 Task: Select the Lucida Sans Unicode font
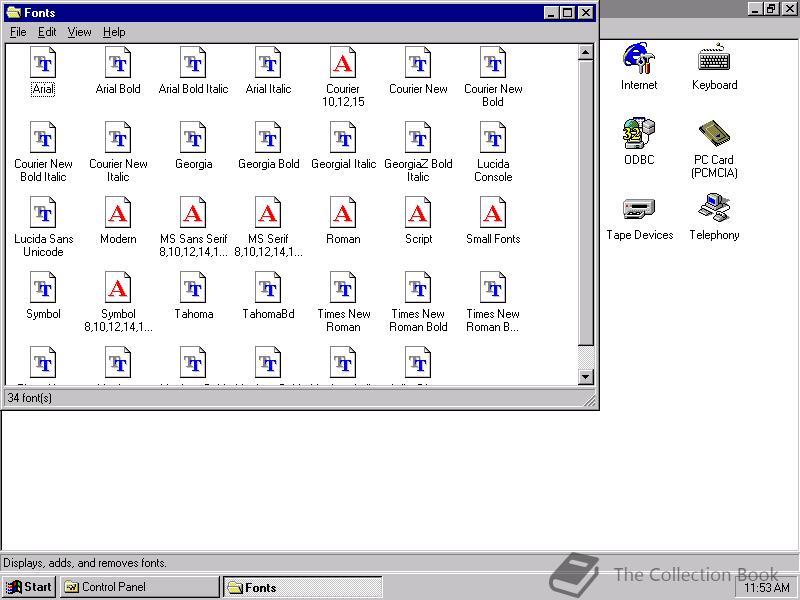(x=43, y=213)
